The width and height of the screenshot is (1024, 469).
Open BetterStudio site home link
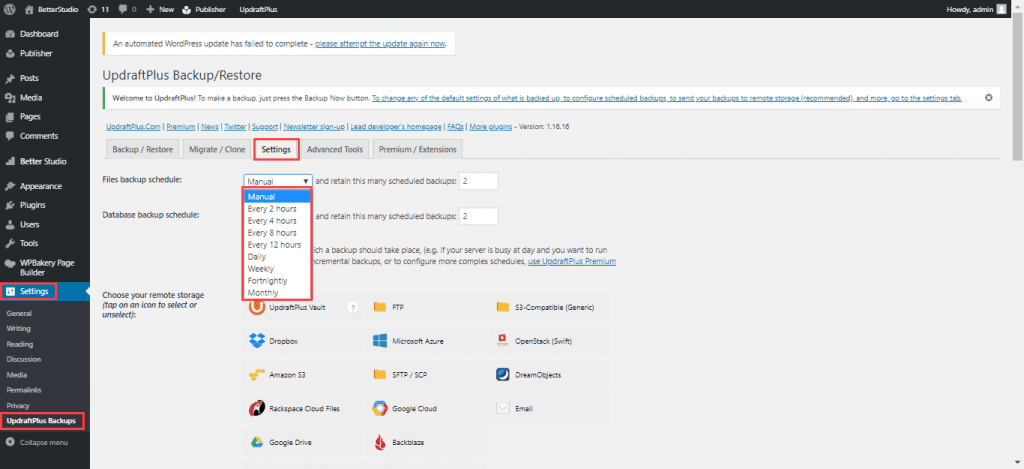(x=50, y=10)
